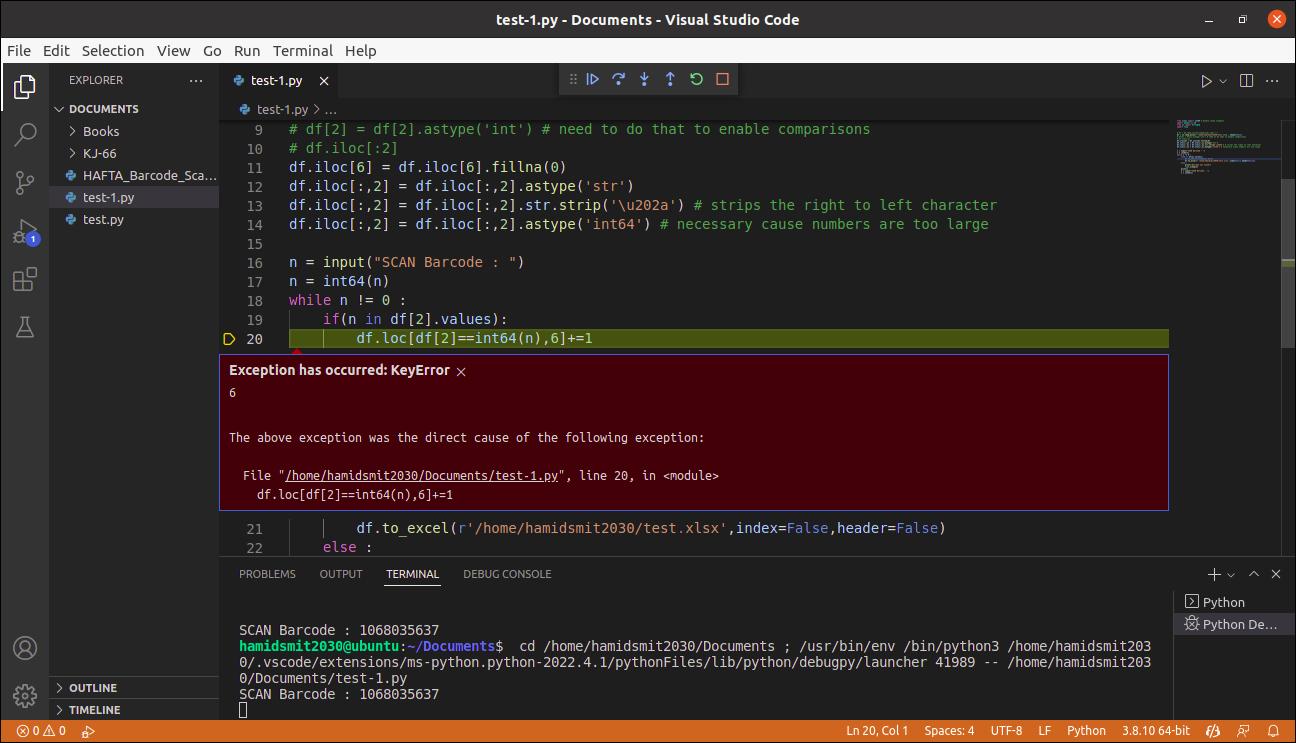
Task: Open the Selection menu
Action: (113, 51)
